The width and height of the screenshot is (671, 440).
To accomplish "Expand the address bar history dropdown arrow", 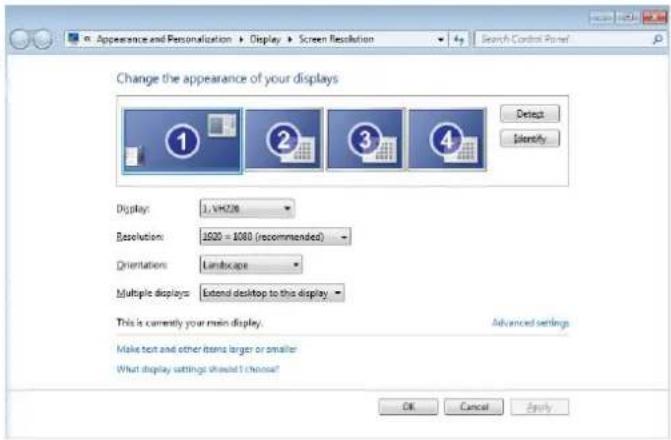I will click(440, 40).
